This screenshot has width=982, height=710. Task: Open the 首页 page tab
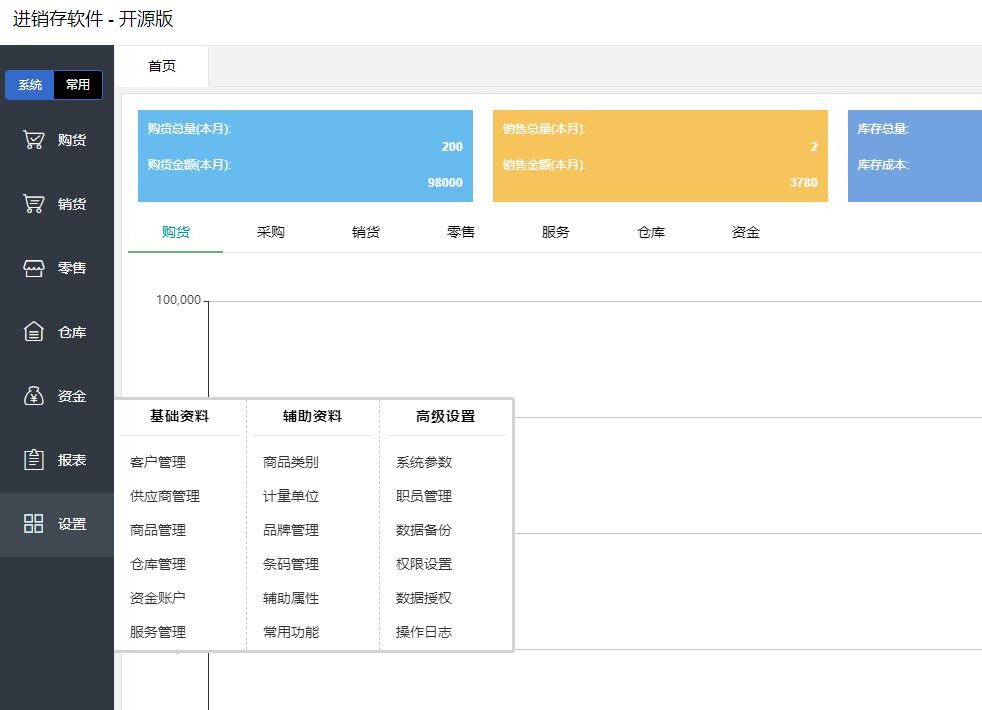(162, 66)
